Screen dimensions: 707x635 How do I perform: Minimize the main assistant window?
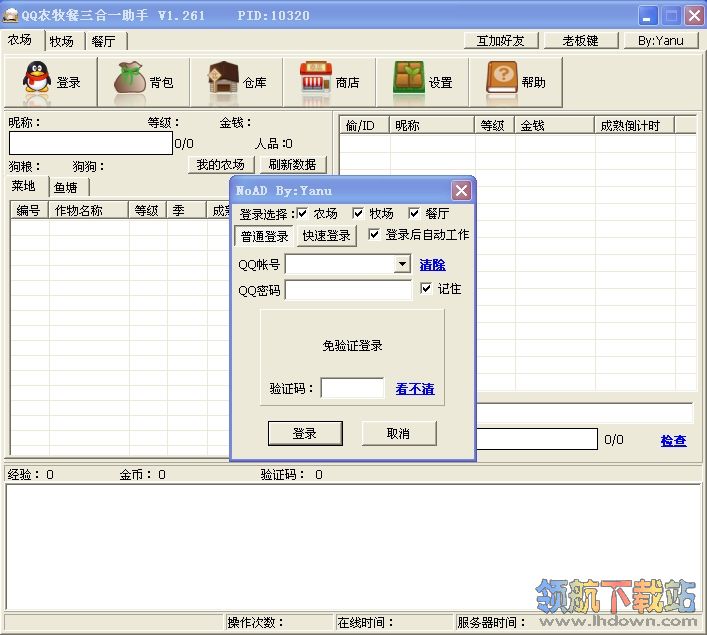(647, 15)
